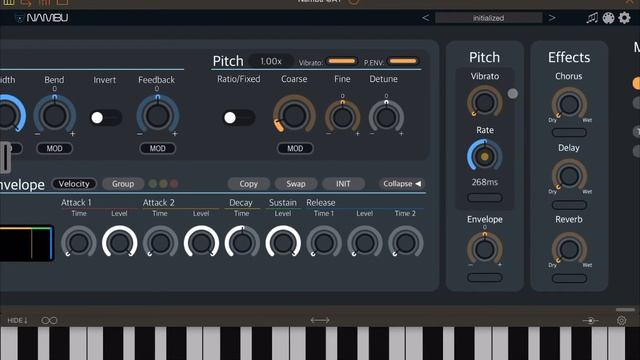Collapse the envelope section
640x360 pixels.
click(402, 184)
